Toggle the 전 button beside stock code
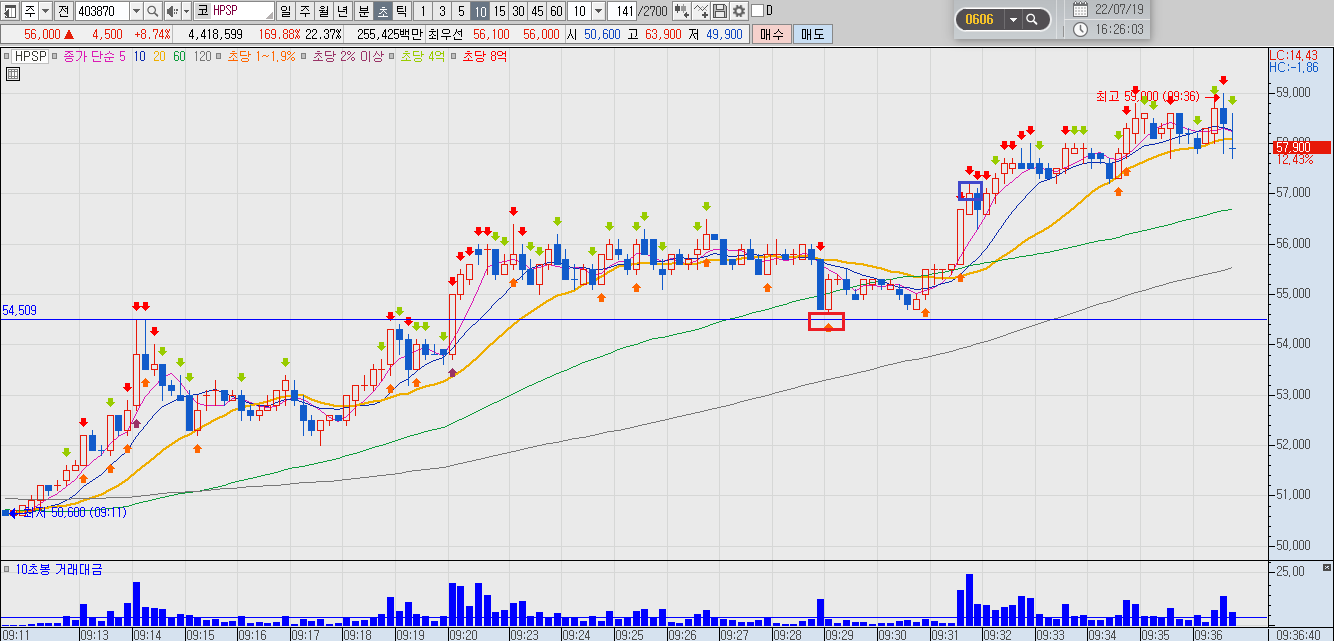The image size is (1334, 641). (64, 11)
